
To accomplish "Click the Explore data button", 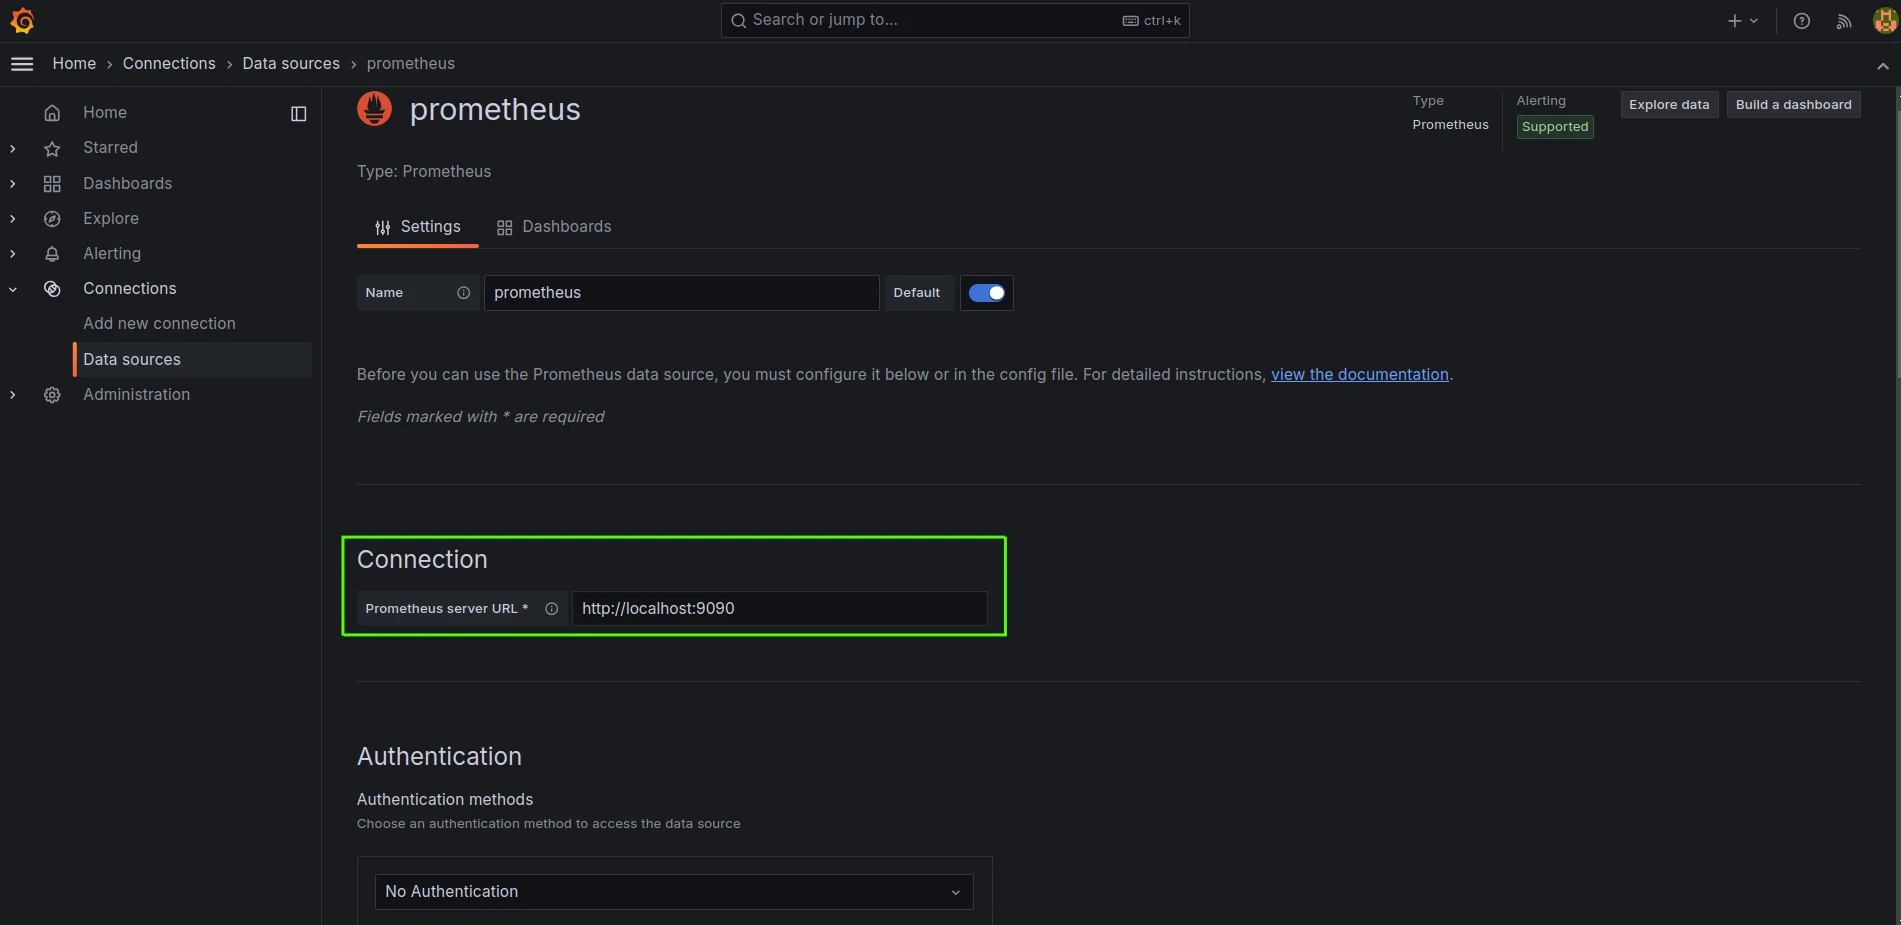I will pyautogui.click(x=1668, y=104).
